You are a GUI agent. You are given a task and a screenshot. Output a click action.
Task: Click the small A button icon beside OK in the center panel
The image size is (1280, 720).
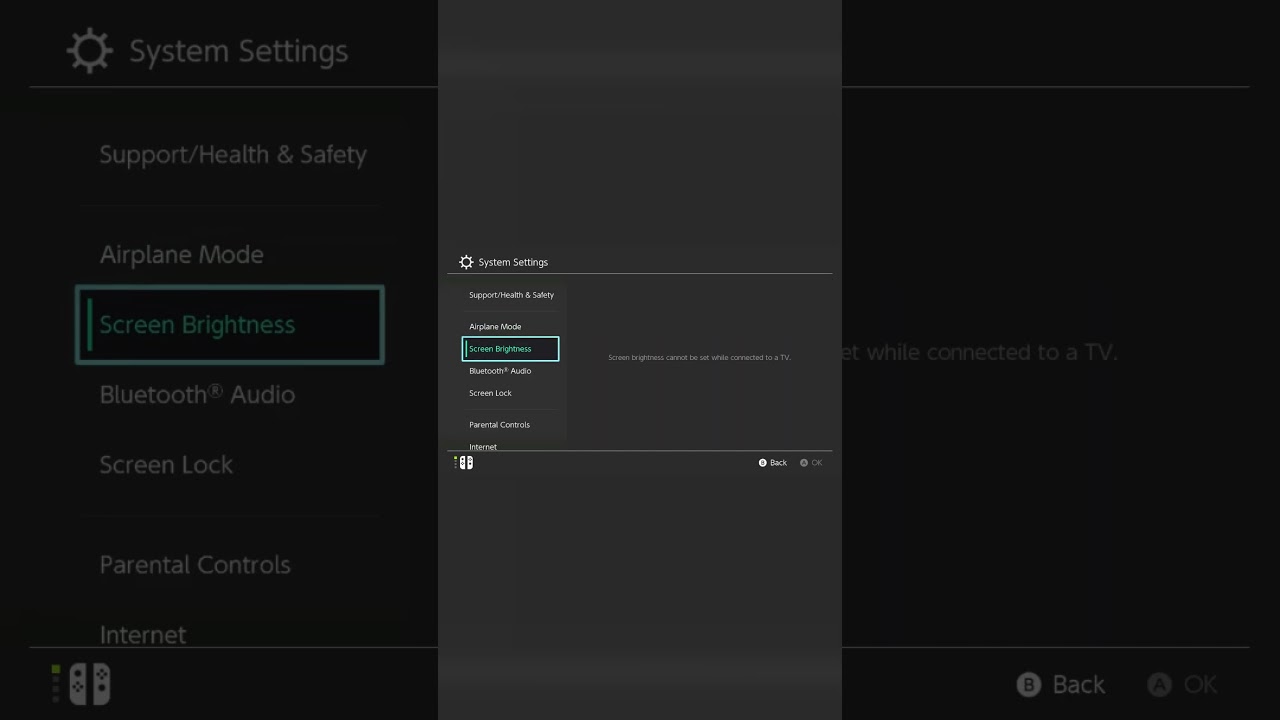(x=804, y=463)
